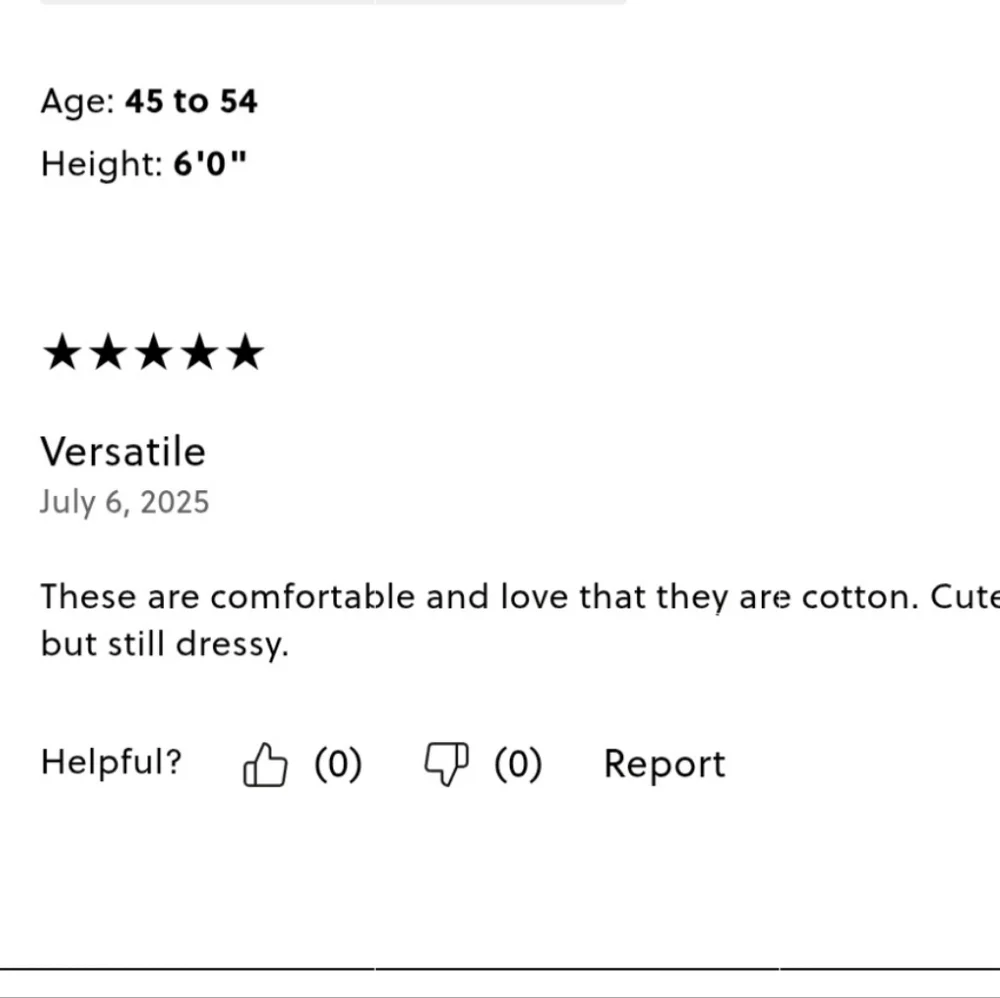Report this Versatile review
This screenshot has width=1000, height=998.
click(665, 764)
